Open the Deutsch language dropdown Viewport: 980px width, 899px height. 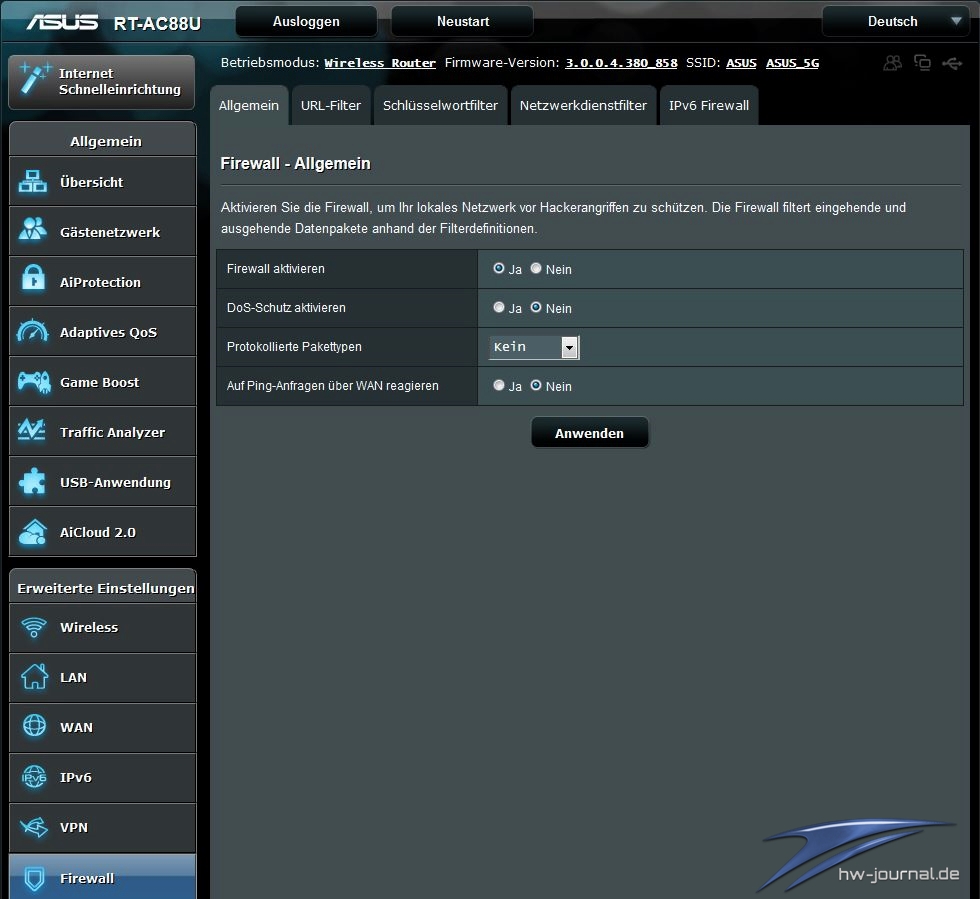(x=896, y=21)
